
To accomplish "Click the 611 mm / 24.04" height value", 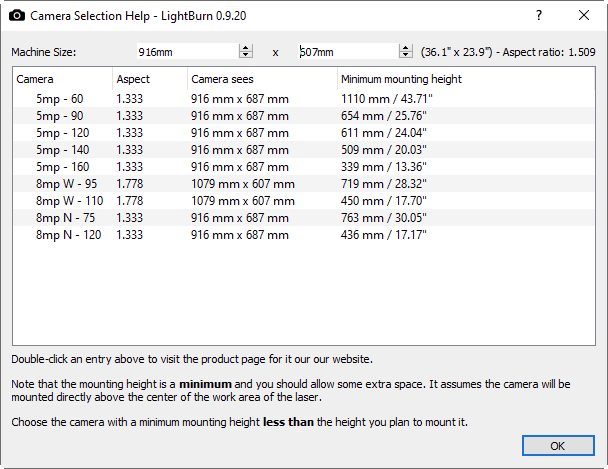I will pyautogui.click(x=383, y=133).
